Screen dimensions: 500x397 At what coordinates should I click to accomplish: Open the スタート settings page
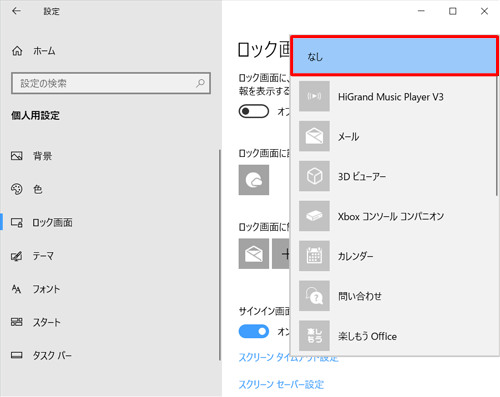[46, 322]
